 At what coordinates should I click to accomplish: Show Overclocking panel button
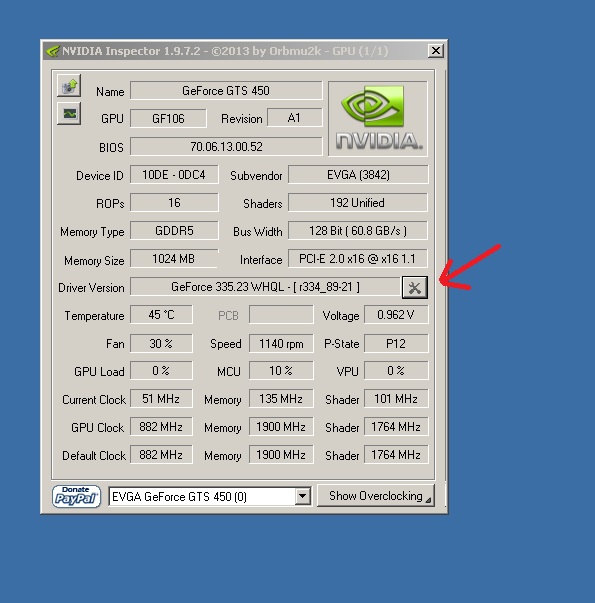coord(376,496)
